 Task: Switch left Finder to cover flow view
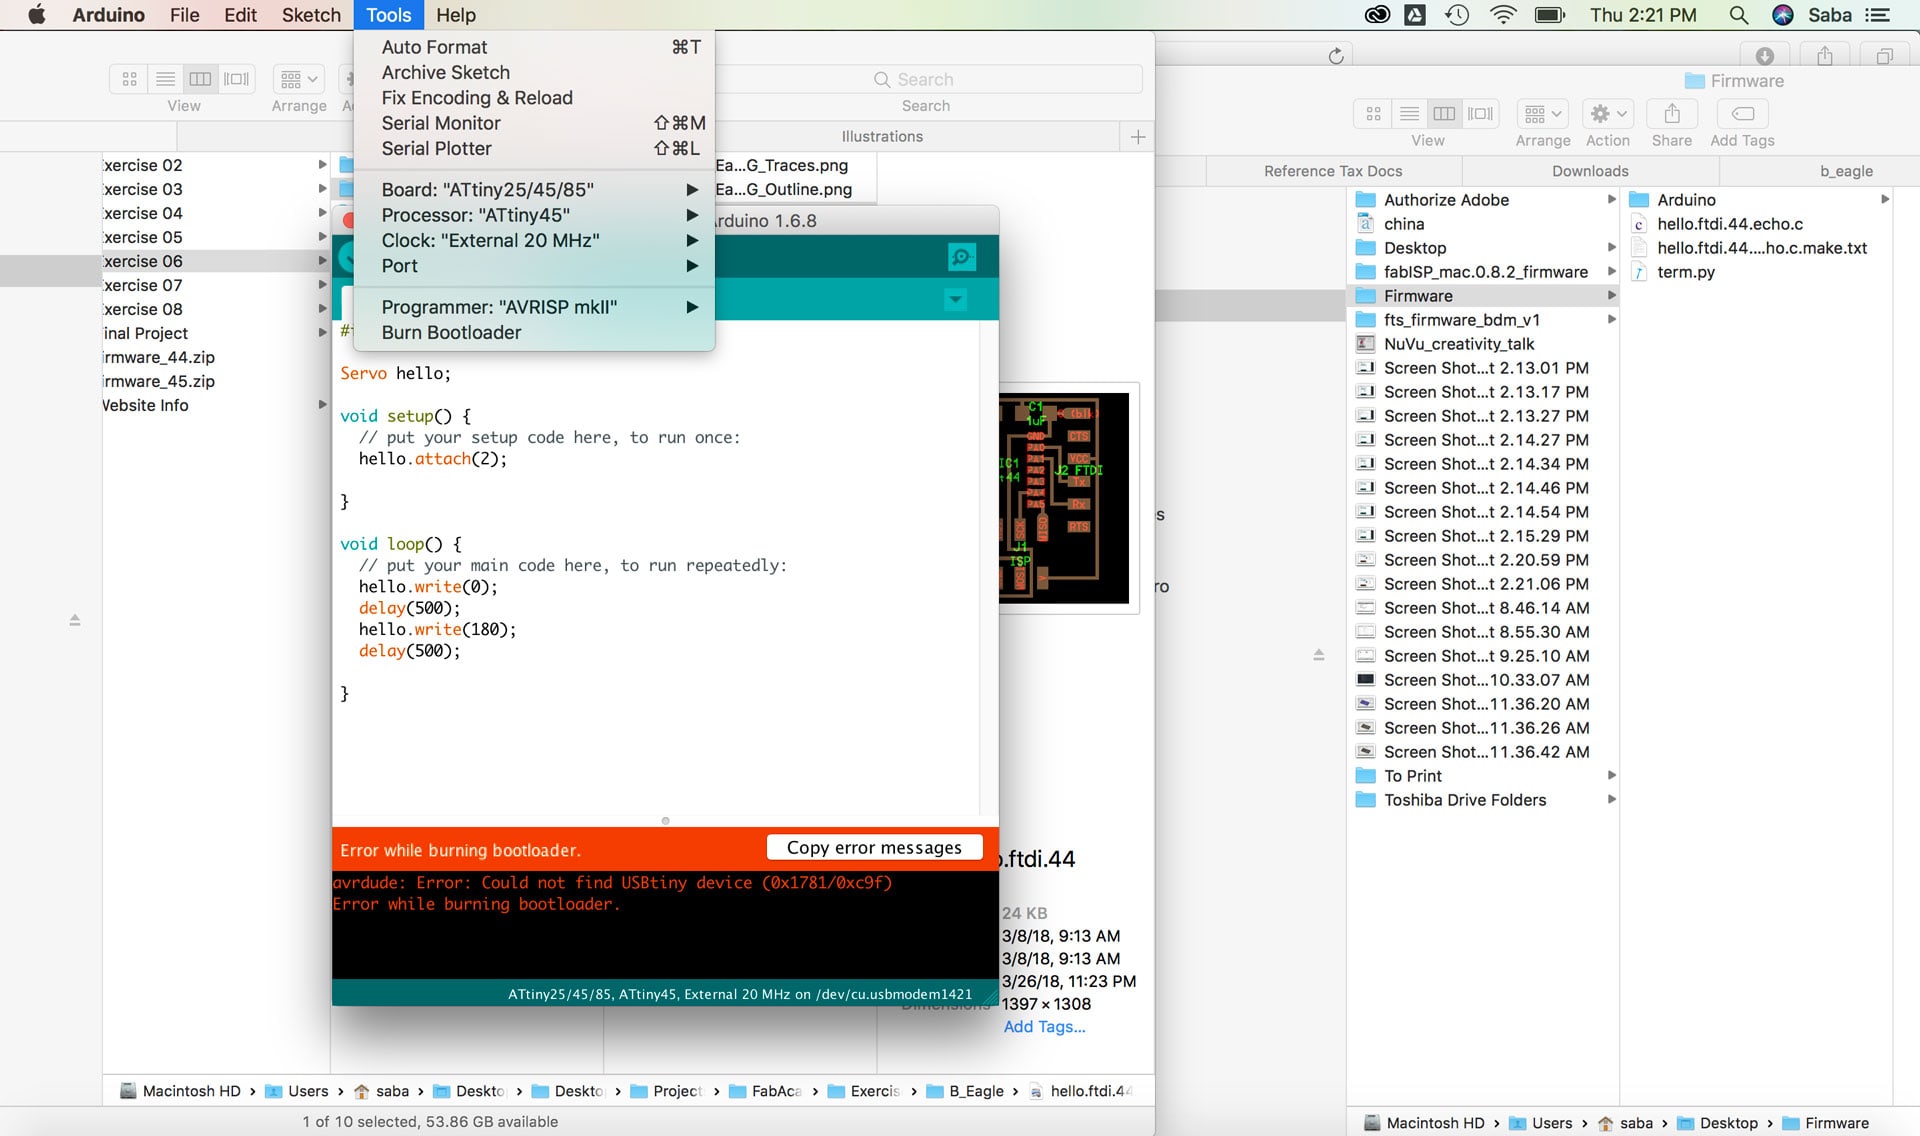pyautogui.click(x=237, y=79)
